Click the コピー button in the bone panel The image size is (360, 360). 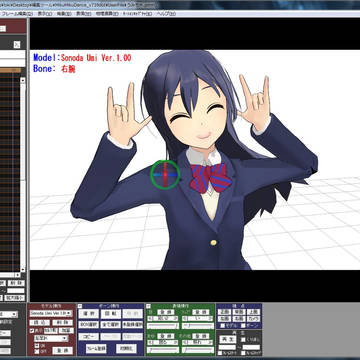pyautogui.click(x=88, y=337)
